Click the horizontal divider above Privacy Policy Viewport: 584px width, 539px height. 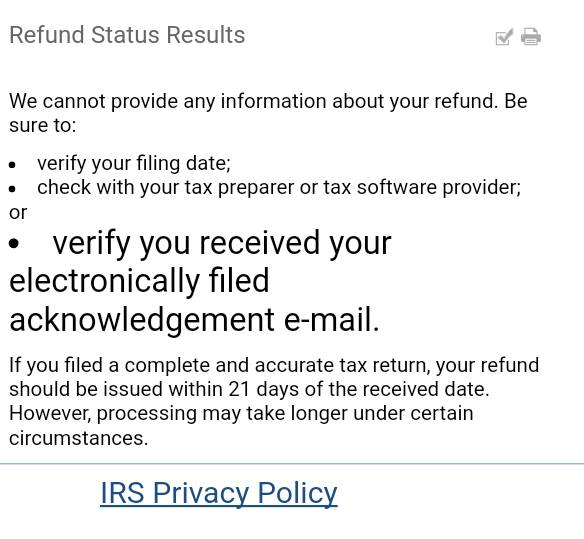292,464
